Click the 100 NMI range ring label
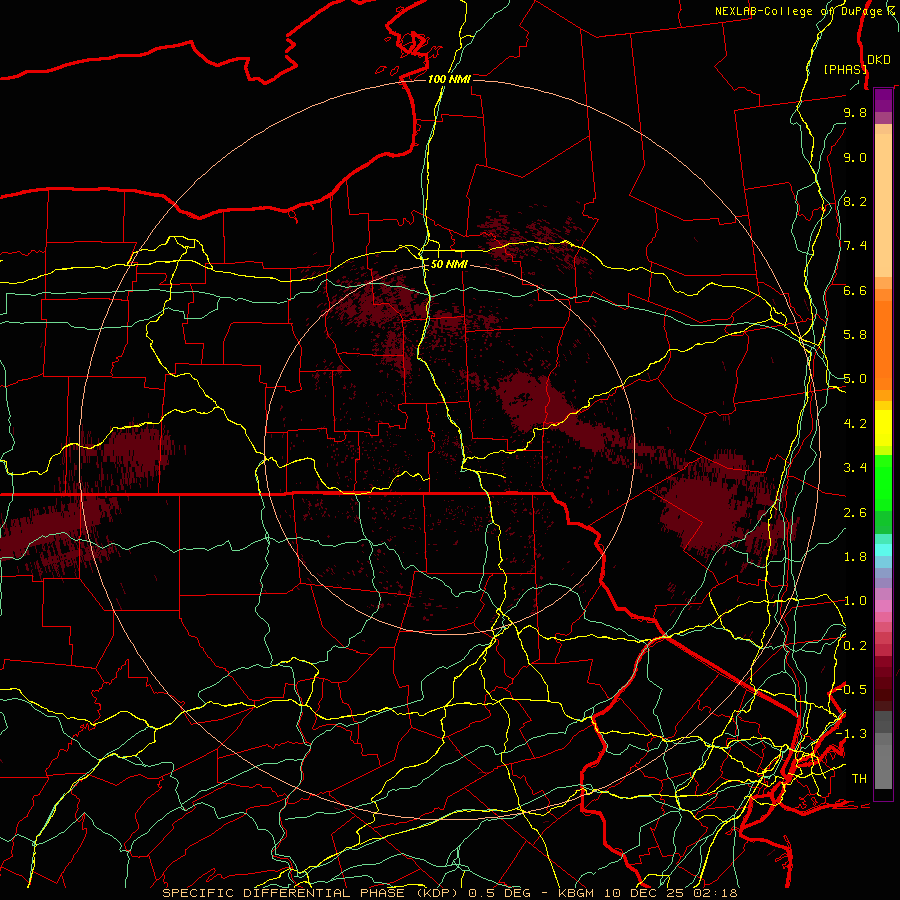The image size is (900, 900). click(449, 79)
